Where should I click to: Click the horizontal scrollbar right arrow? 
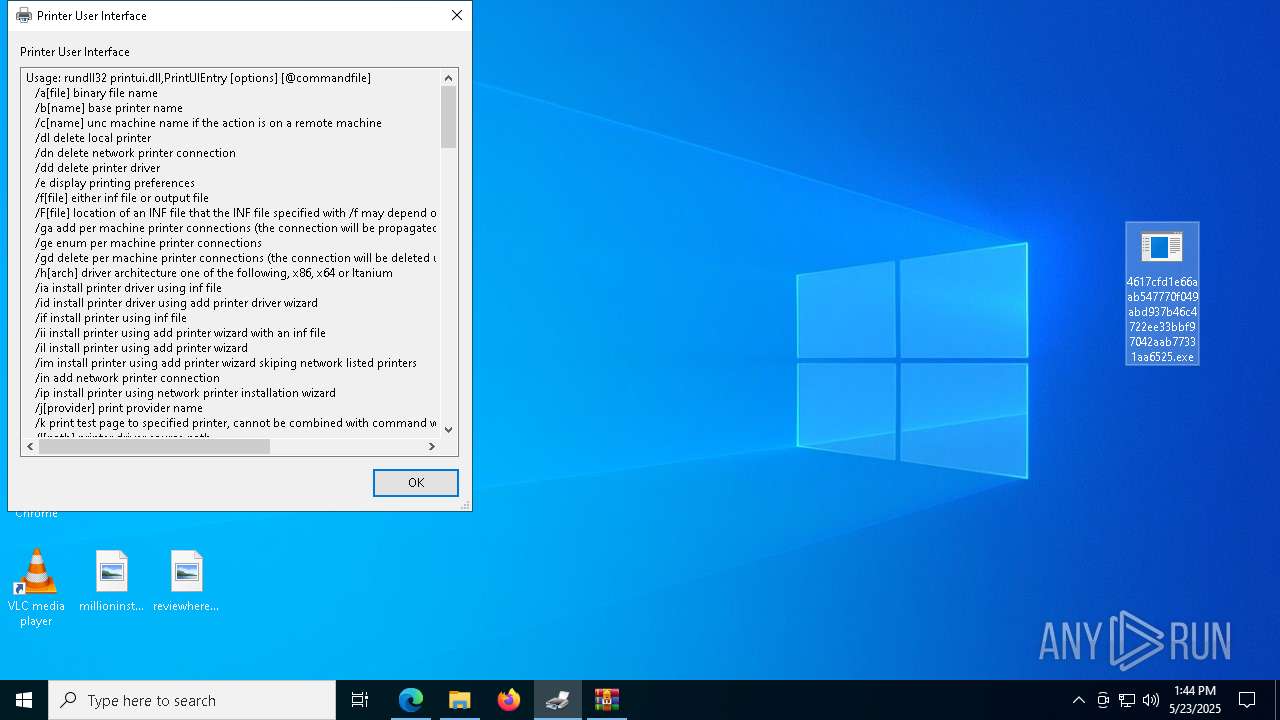pos(431,447)
